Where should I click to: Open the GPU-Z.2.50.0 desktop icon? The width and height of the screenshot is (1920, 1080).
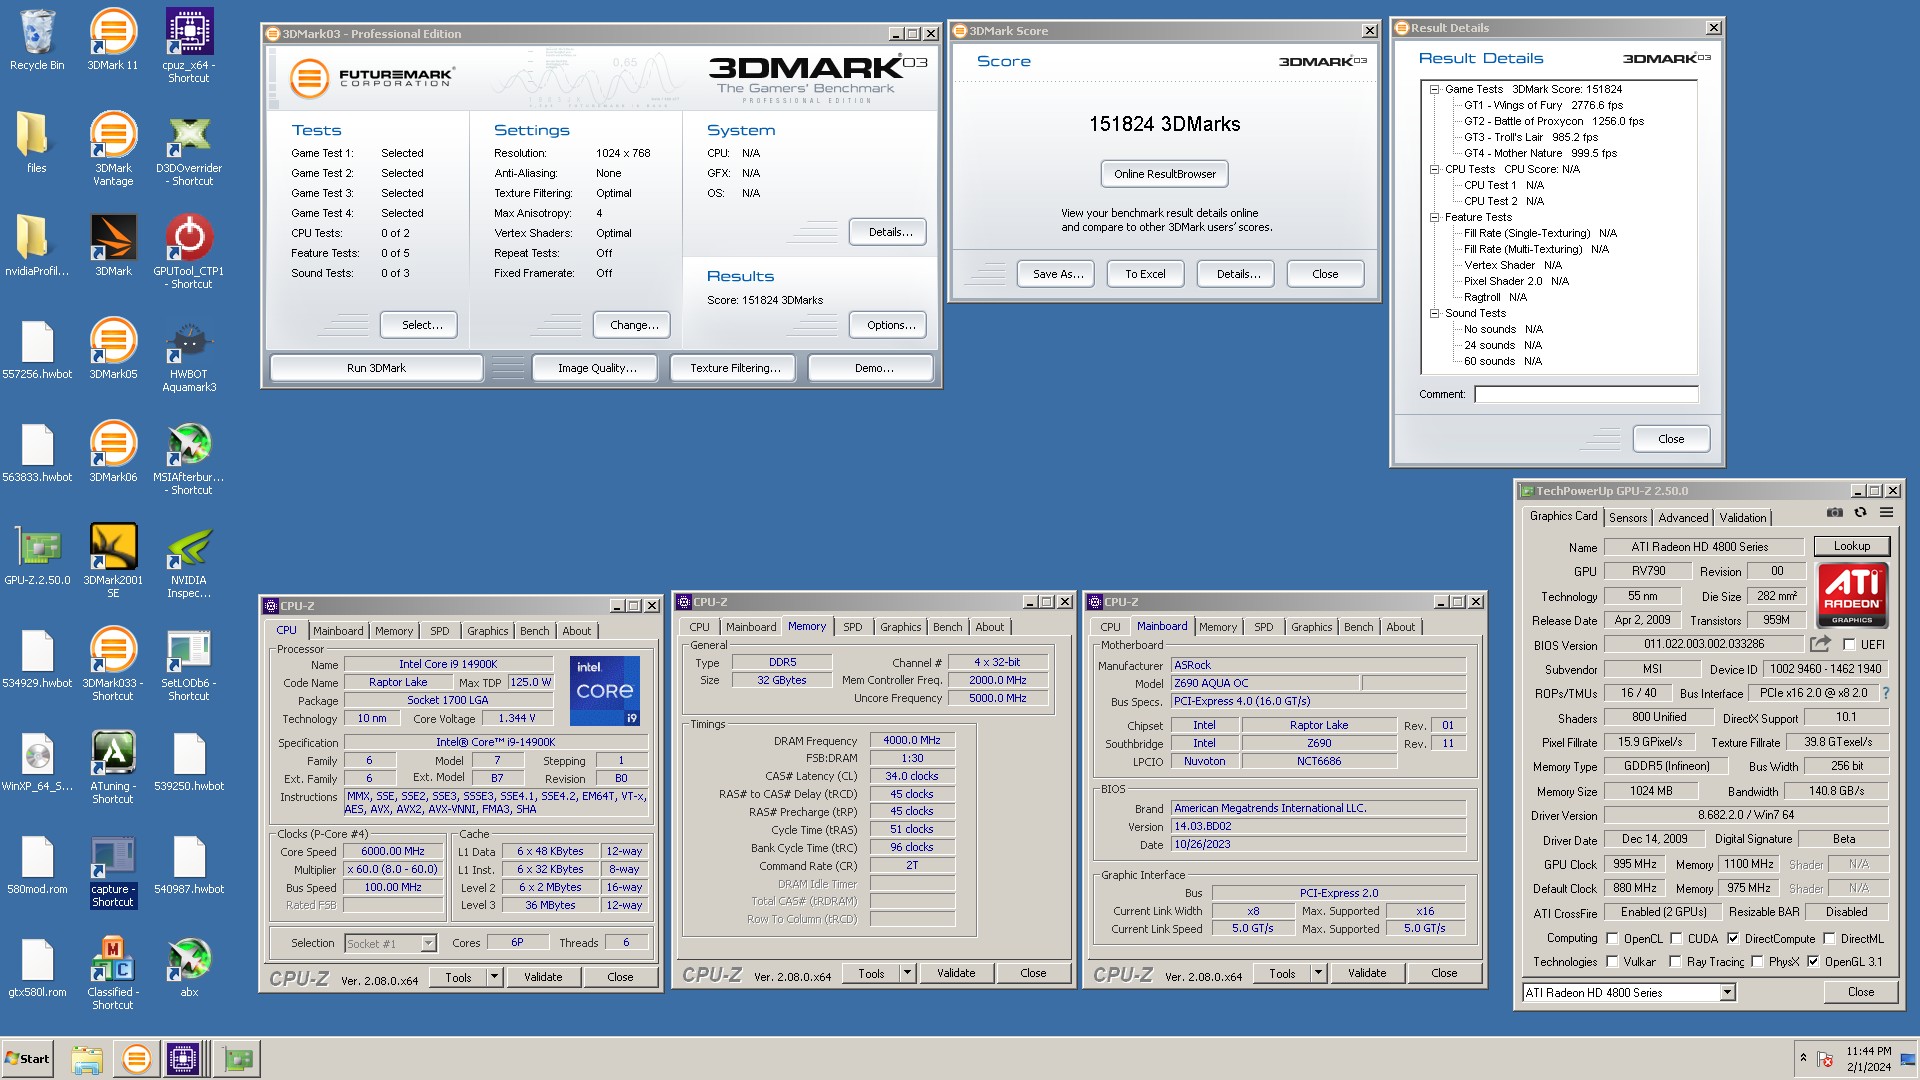point(37,555)
